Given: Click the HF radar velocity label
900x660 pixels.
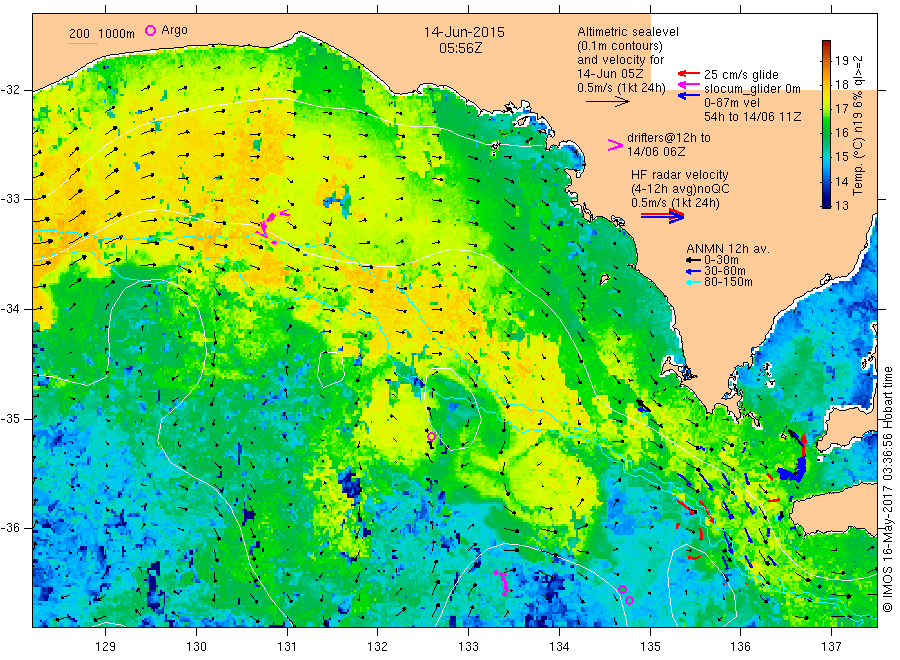Looking at the screenshot, I should pyautogui.click(x=680, y=175).
